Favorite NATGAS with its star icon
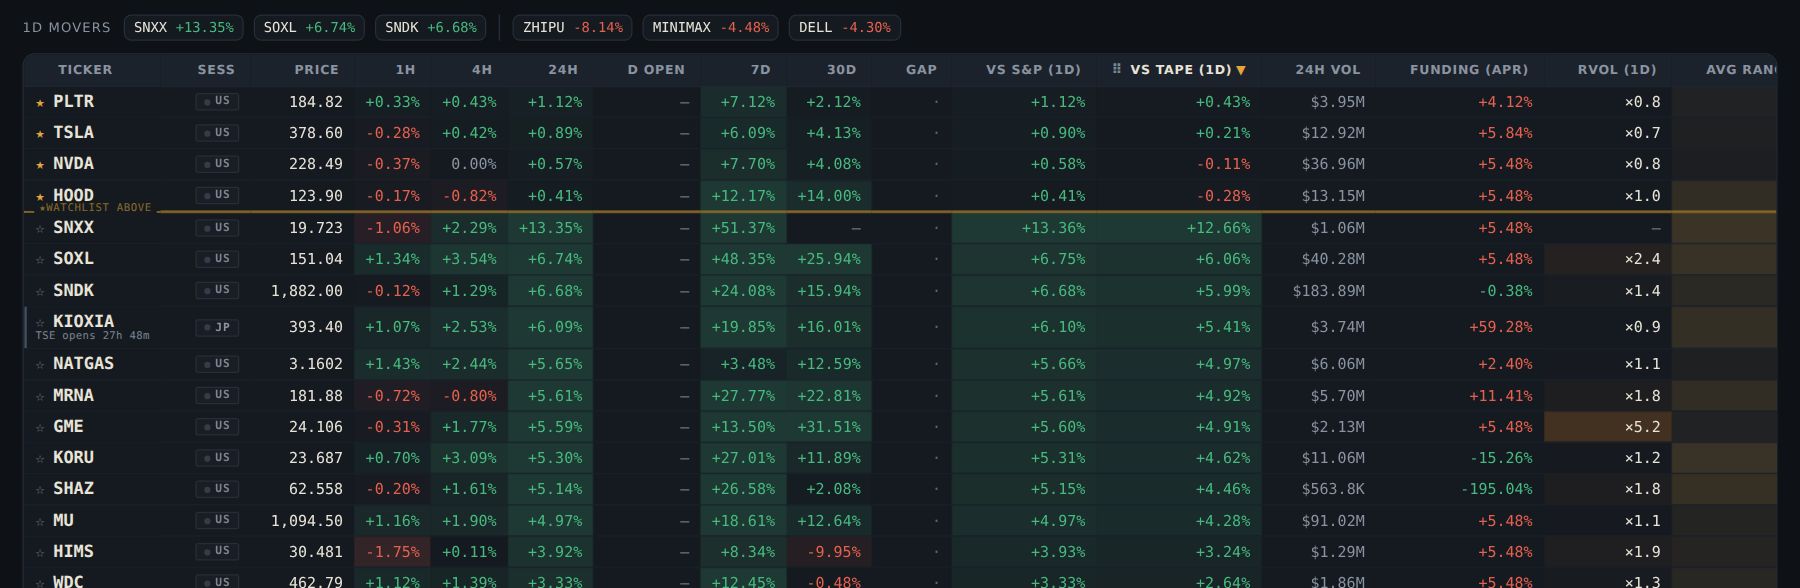The height and width of the screenshot is (588, 1800). pyautogui.click(x=40, y=364)
